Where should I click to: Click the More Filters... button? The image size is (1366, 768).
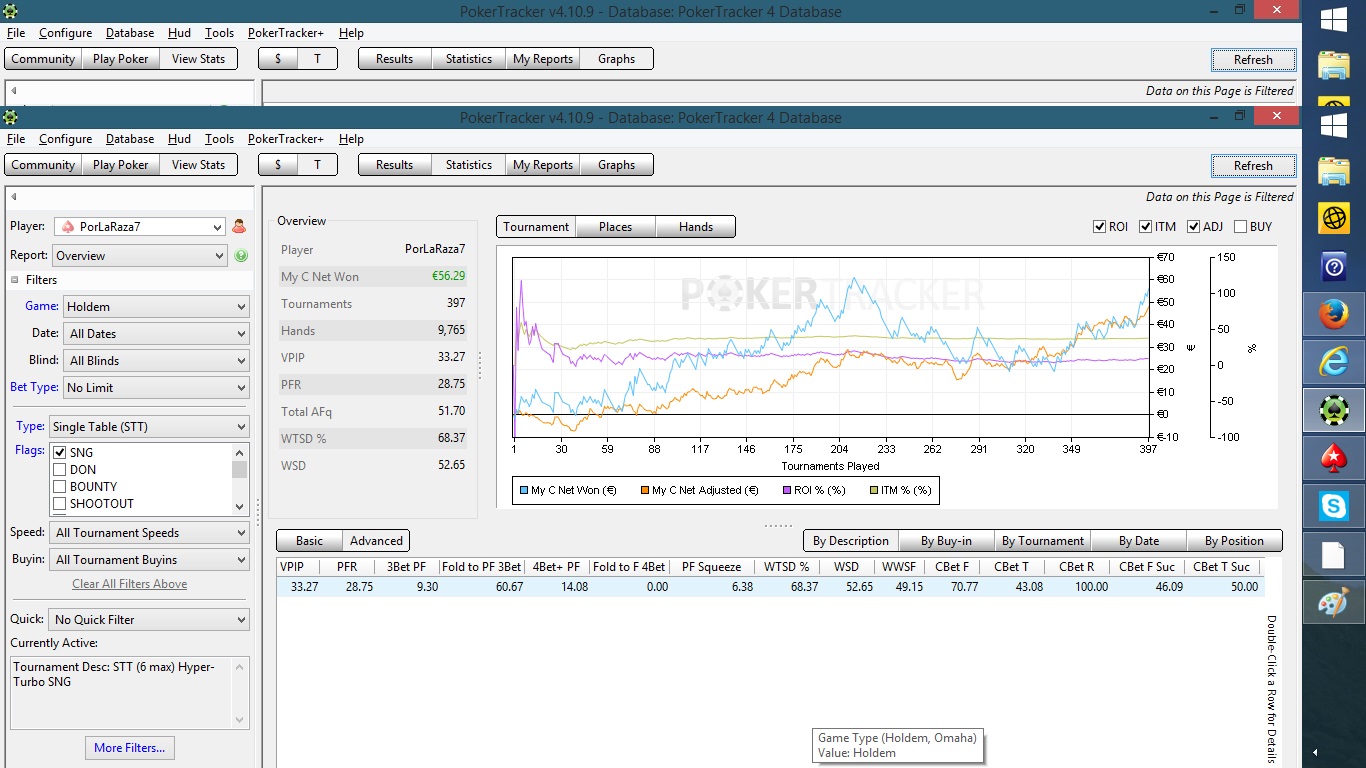click(x=129, y=748)
